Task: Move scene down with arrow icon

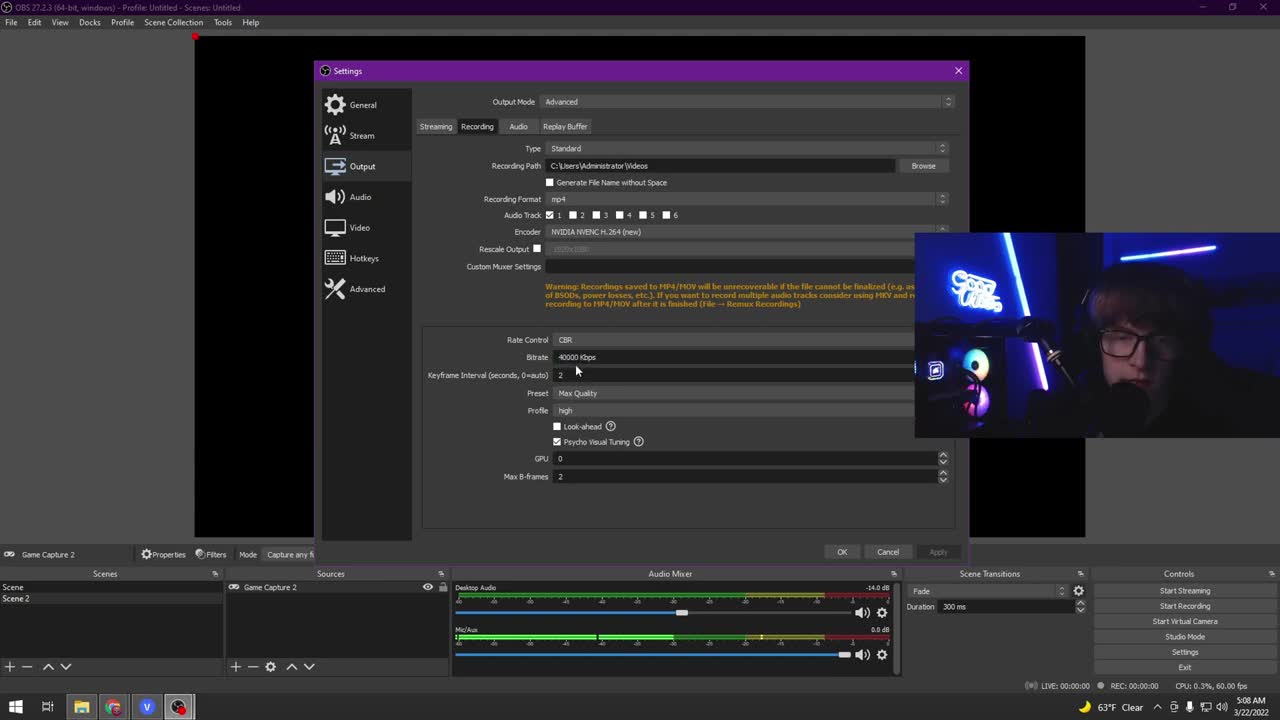Action: click(66, 667)
